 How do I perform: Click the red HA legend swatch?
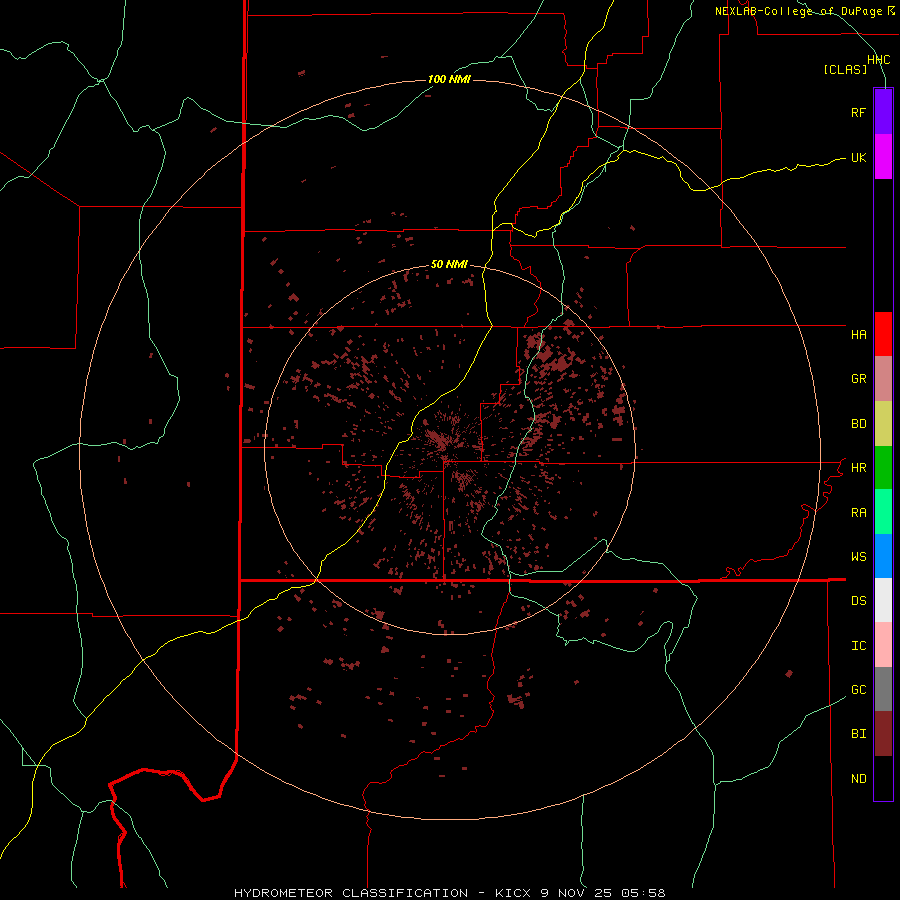click(883, 334)
